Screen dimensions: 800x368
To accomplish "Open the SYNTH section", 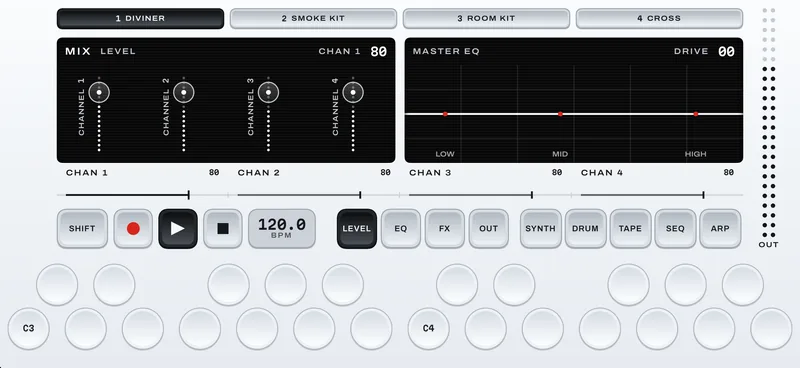I will (540, 229).
